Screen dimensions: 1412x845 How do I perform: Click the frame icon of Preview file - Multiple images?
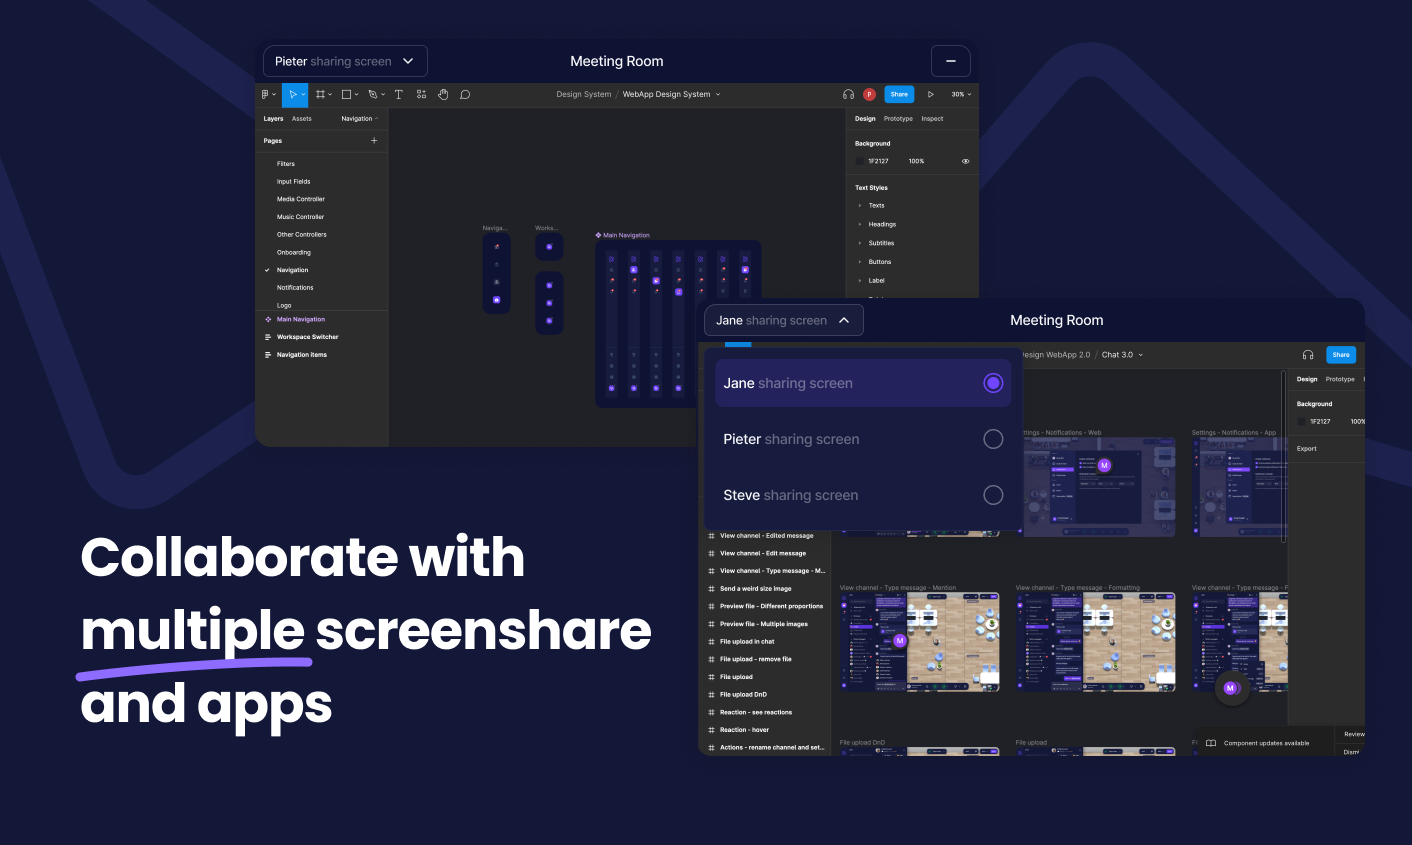click(712, 624)
